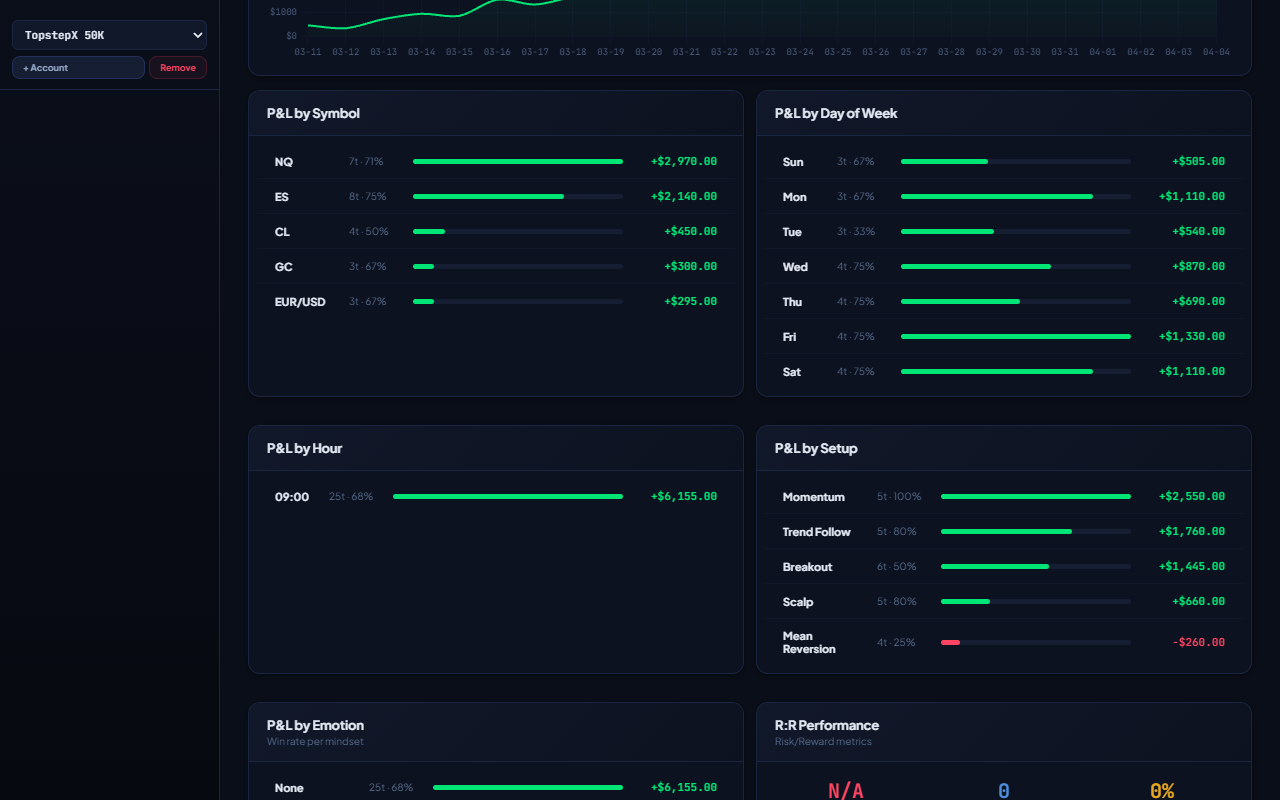Click ES profit value +$2,140.00
1280x800 pixels.
click(x=684, y=197)
